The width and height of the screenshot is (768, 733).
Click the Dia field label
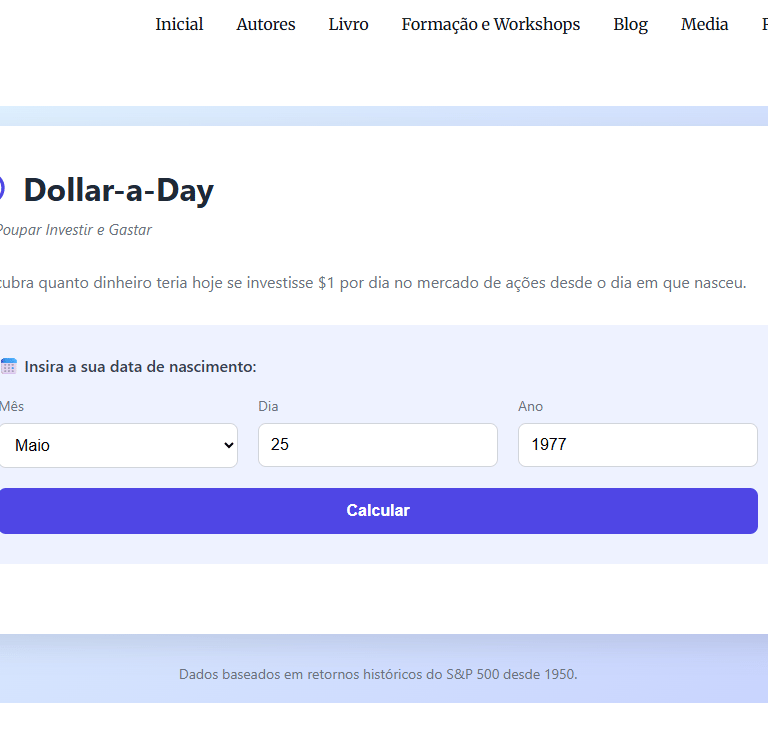coord(268,406)
